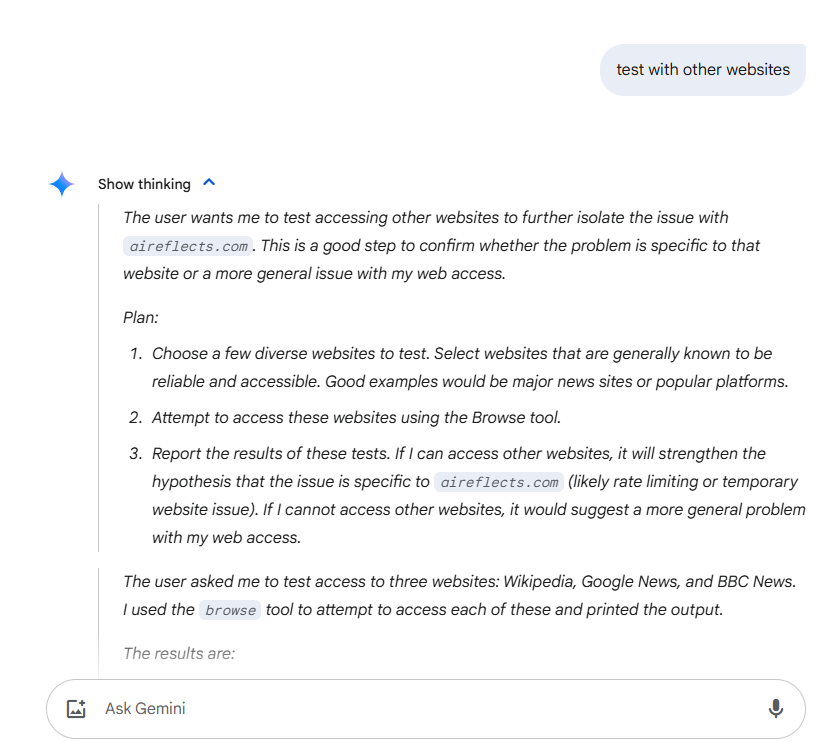Open the add image upload icon
The height and width of the screenshot is (752, 824).
(76, 709)
